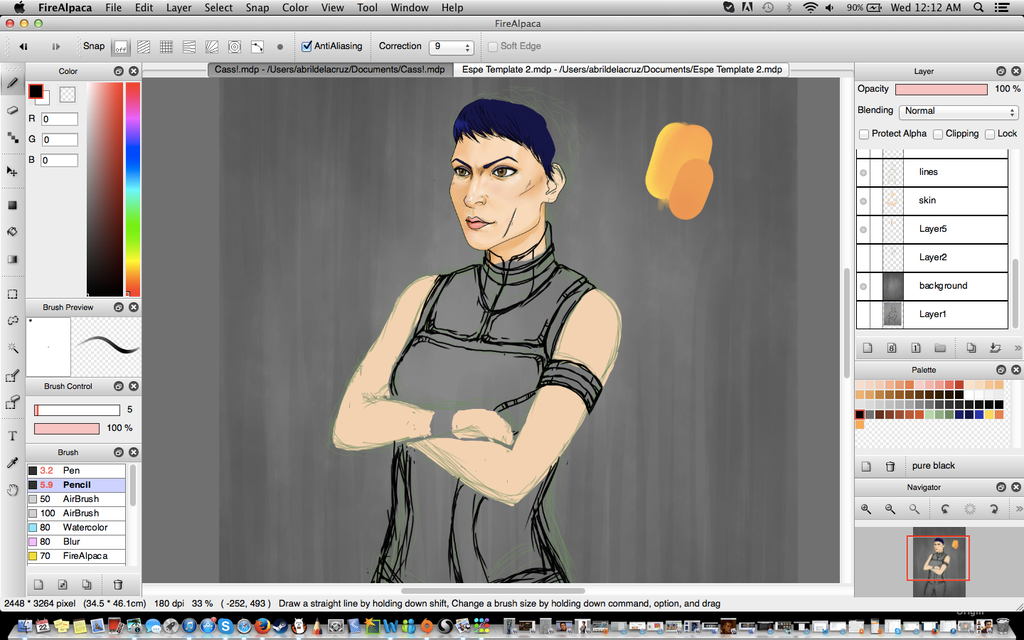Select the Bucket fill tool

[13, 231]
